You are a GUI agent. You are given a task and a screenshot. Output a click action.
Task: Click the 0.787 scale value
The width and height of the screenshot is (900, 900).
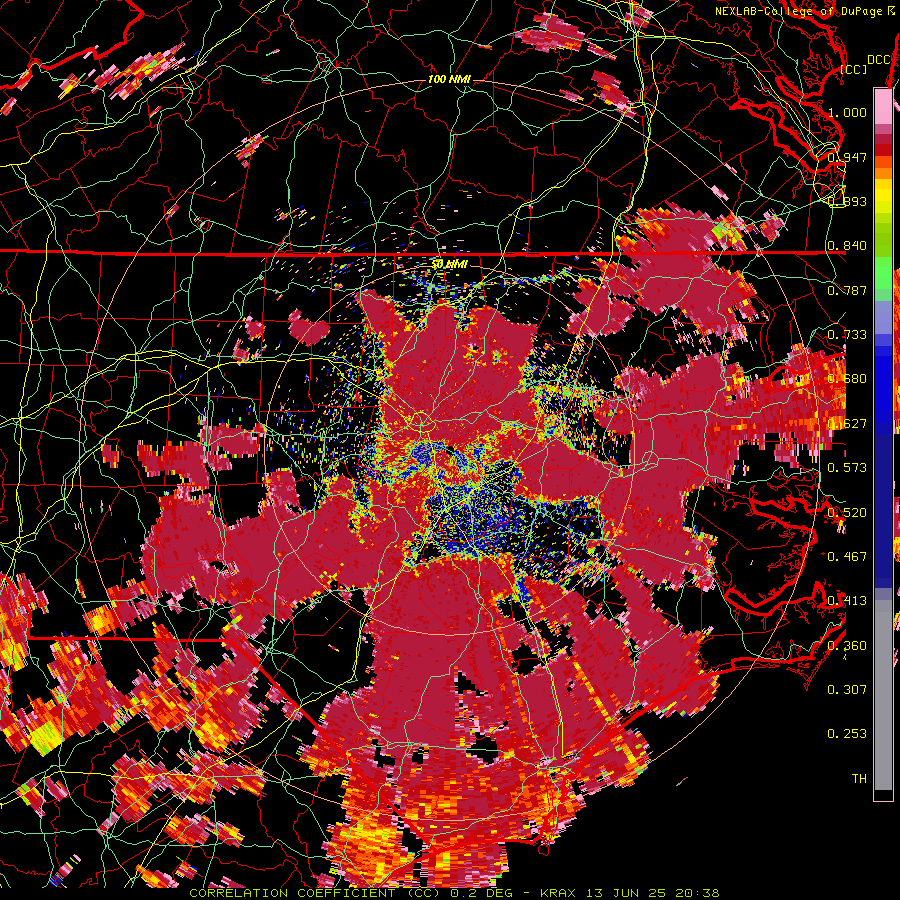click(847, 290)
